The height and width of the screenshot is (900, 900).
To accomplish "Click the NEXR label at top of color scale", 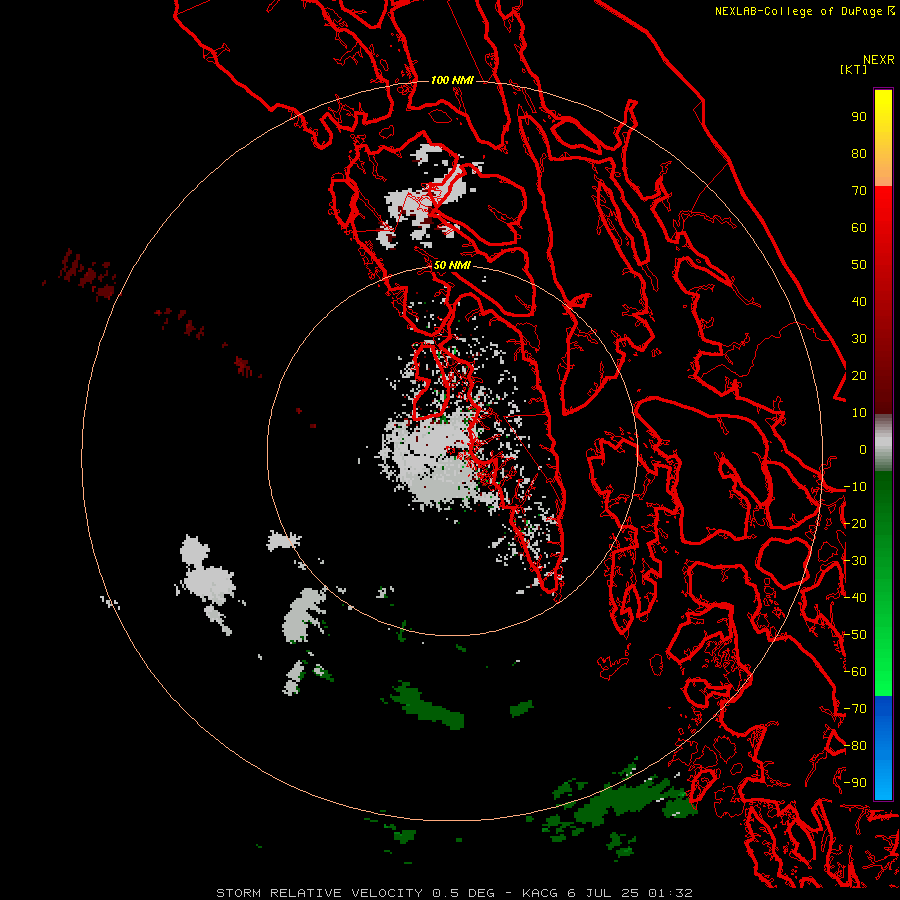I will pyautogui.click(x=879, y=60).
